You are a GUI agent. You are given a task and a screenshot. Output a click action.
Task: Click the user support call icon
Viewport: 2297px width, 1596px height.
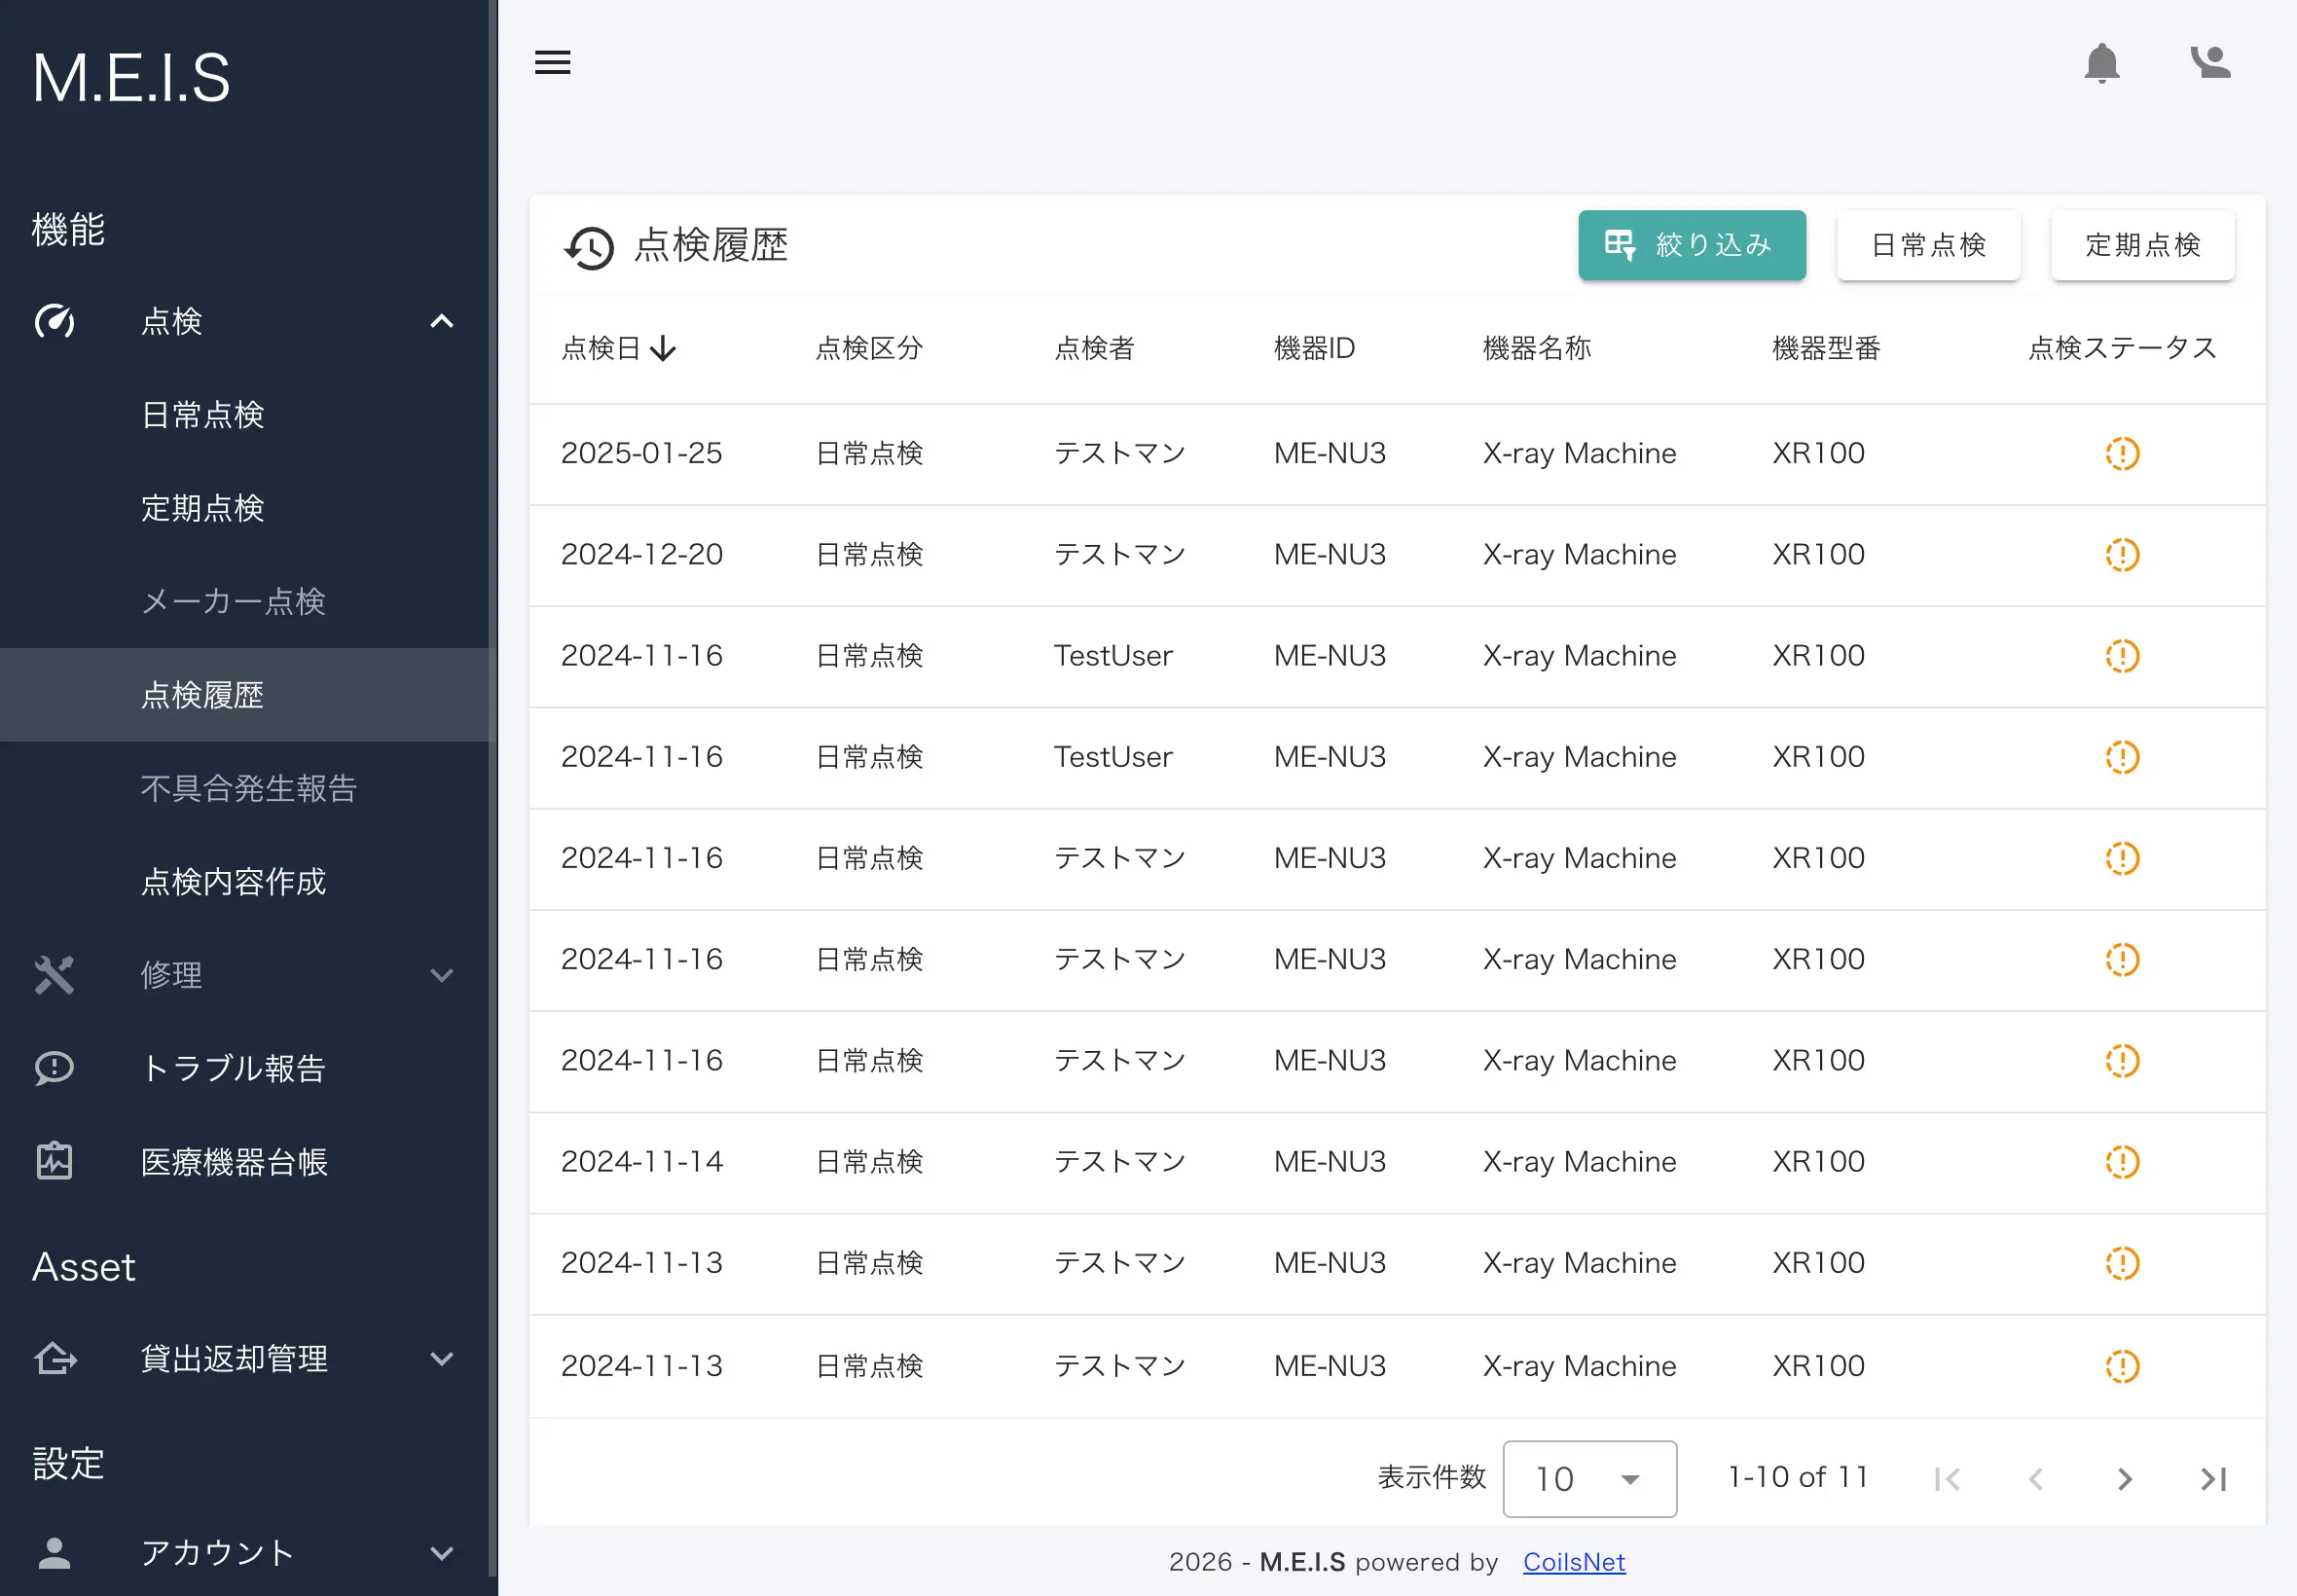[x=2210, y=62]
